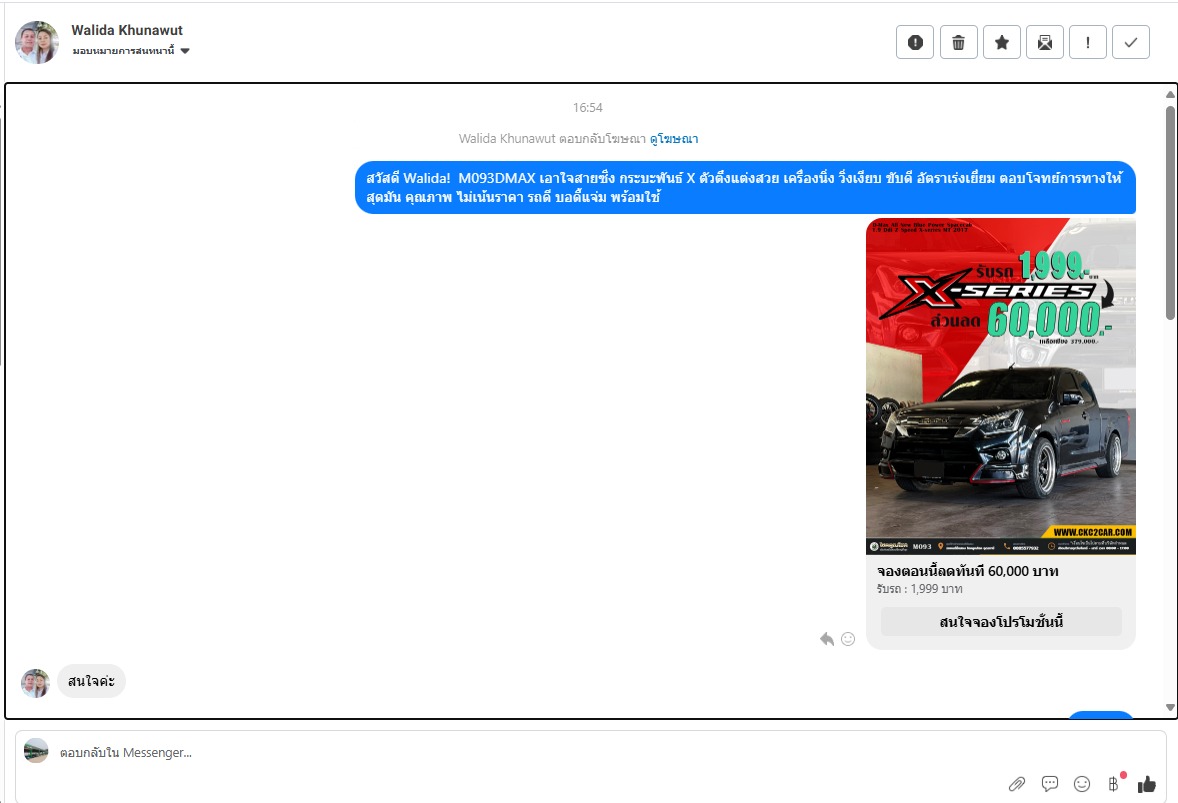Star this conversation as follow-up
The height and width of the screenshot is (803, 1178).
pyautogui.click(x=1001, y=42)
